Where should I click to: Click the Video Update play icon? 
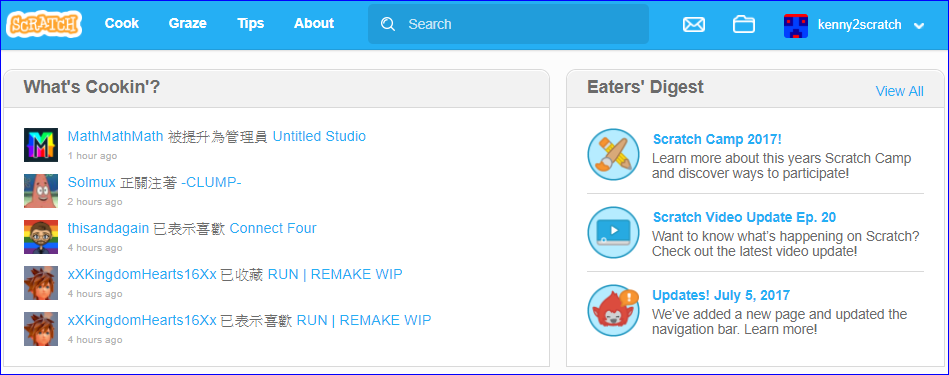613,232
